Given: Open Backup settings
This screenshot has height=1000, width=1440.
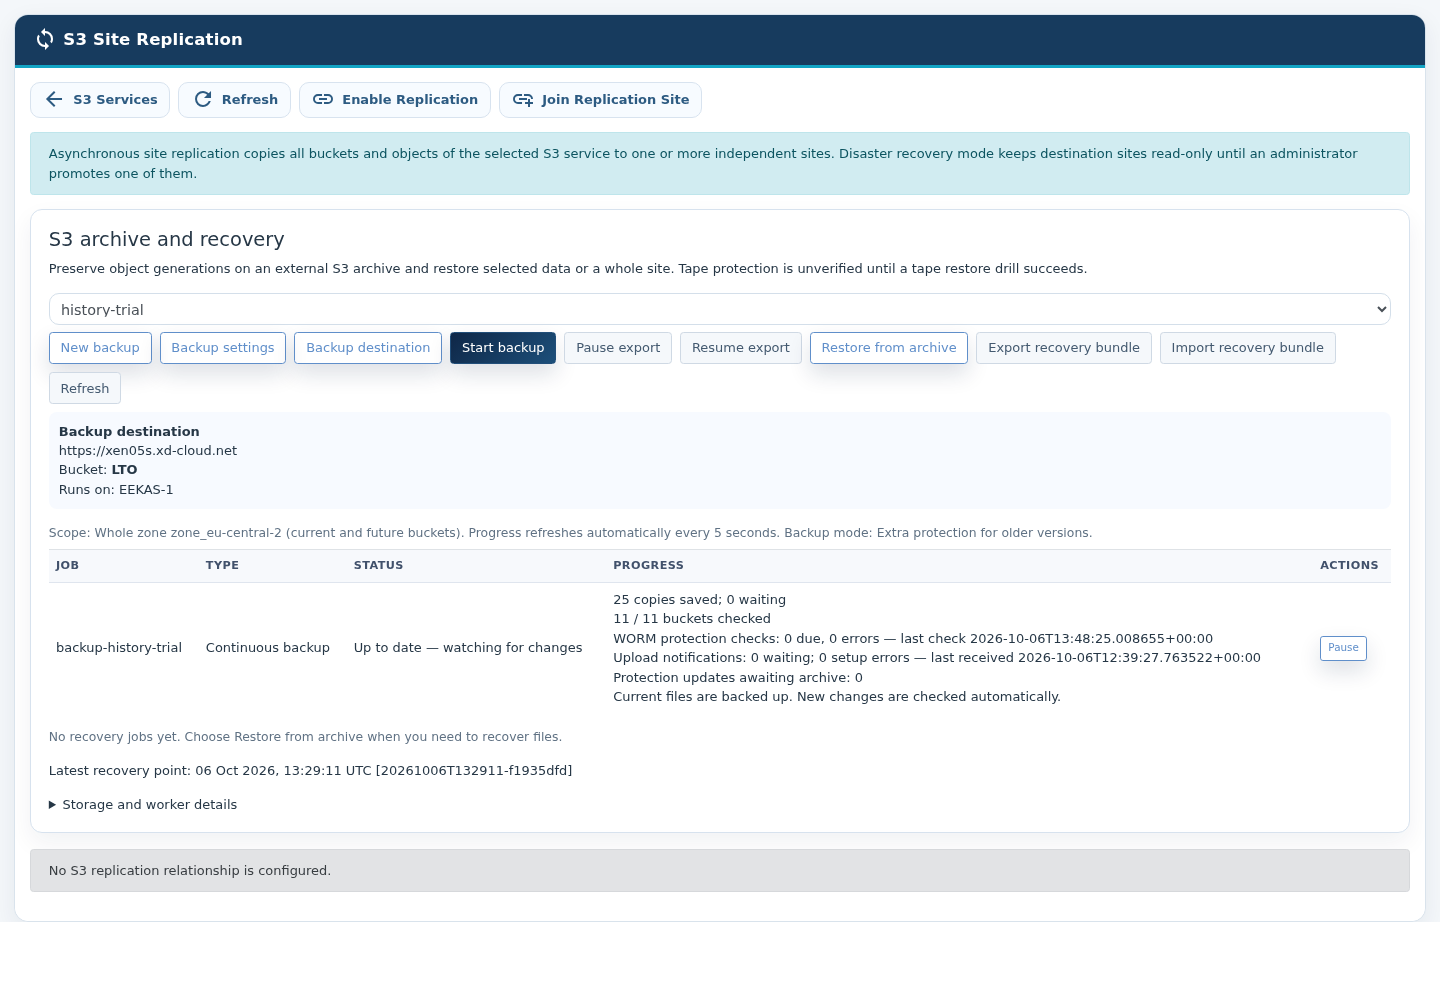Looking at the screenshot, I should pyautogui.click(x=223, y=348).
